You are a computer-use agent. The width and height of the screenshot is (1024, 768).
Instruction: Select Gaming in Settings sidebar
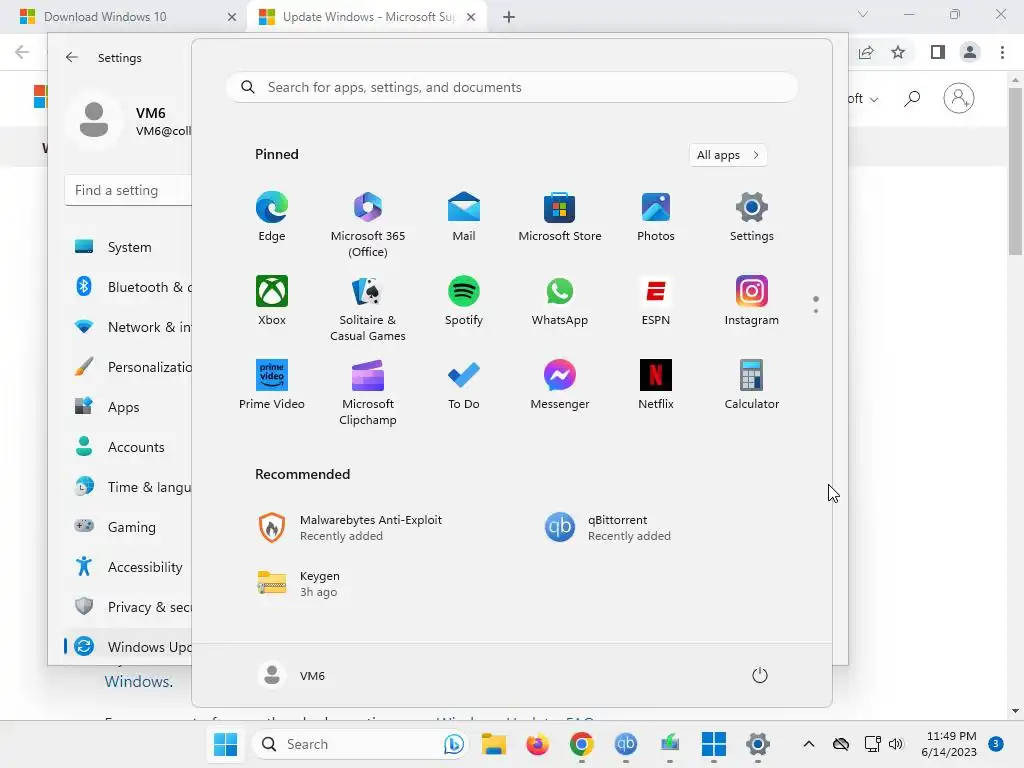[x=129, y=526]
